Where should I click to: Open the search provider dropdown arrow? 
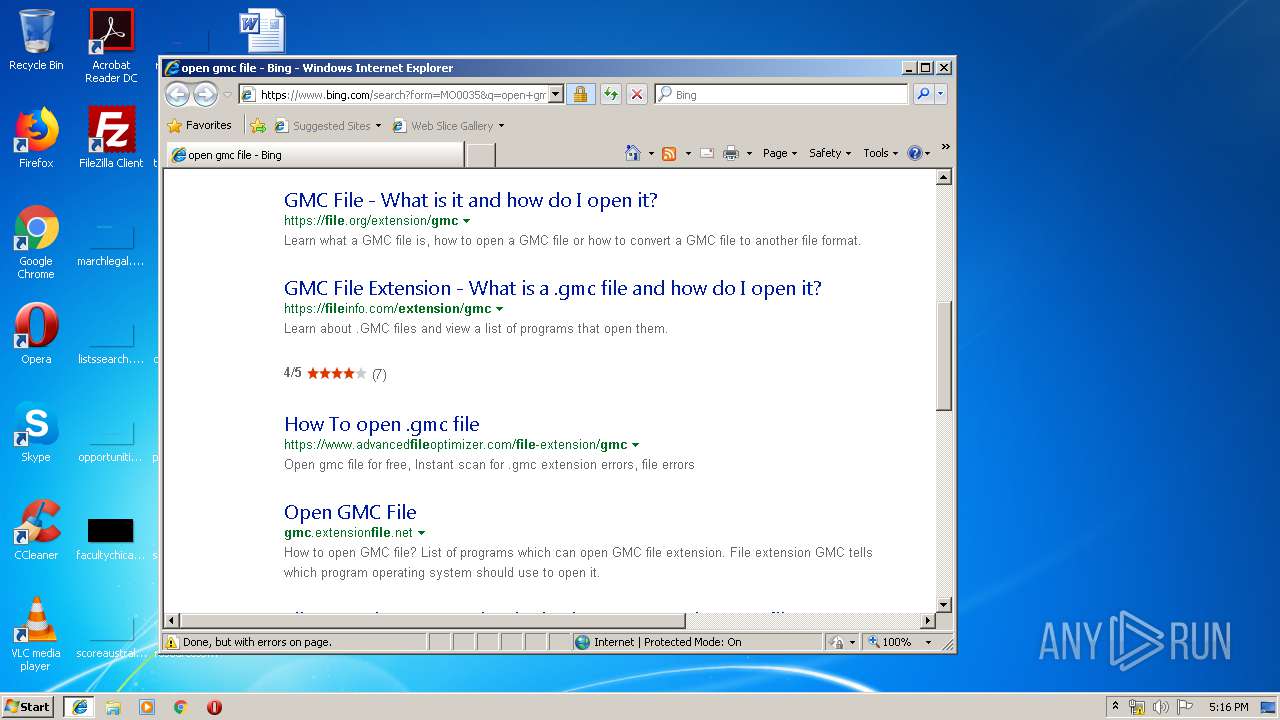tap(941, 95)
